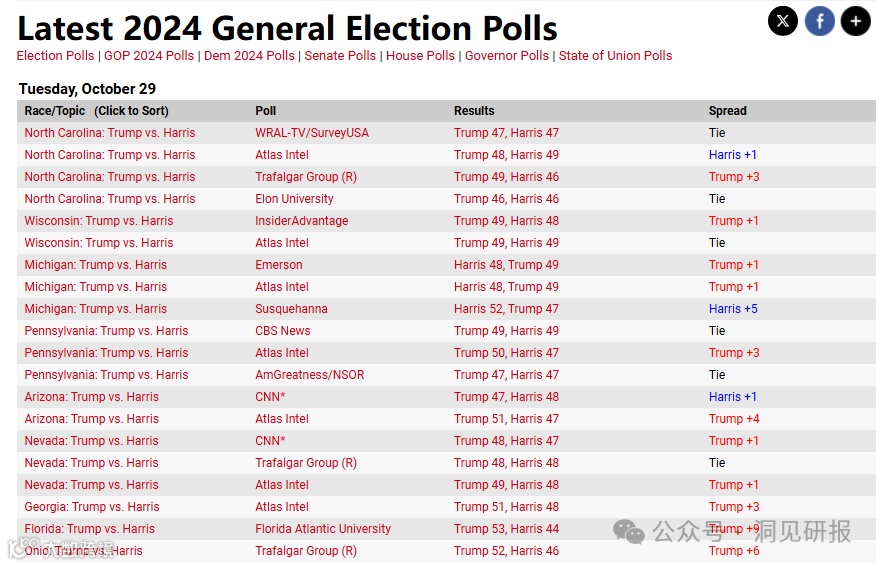Viewport: 879px width, 566px height.
Task: Open Susquehanna Michigan poll link
Action: [x=291, y=309]
